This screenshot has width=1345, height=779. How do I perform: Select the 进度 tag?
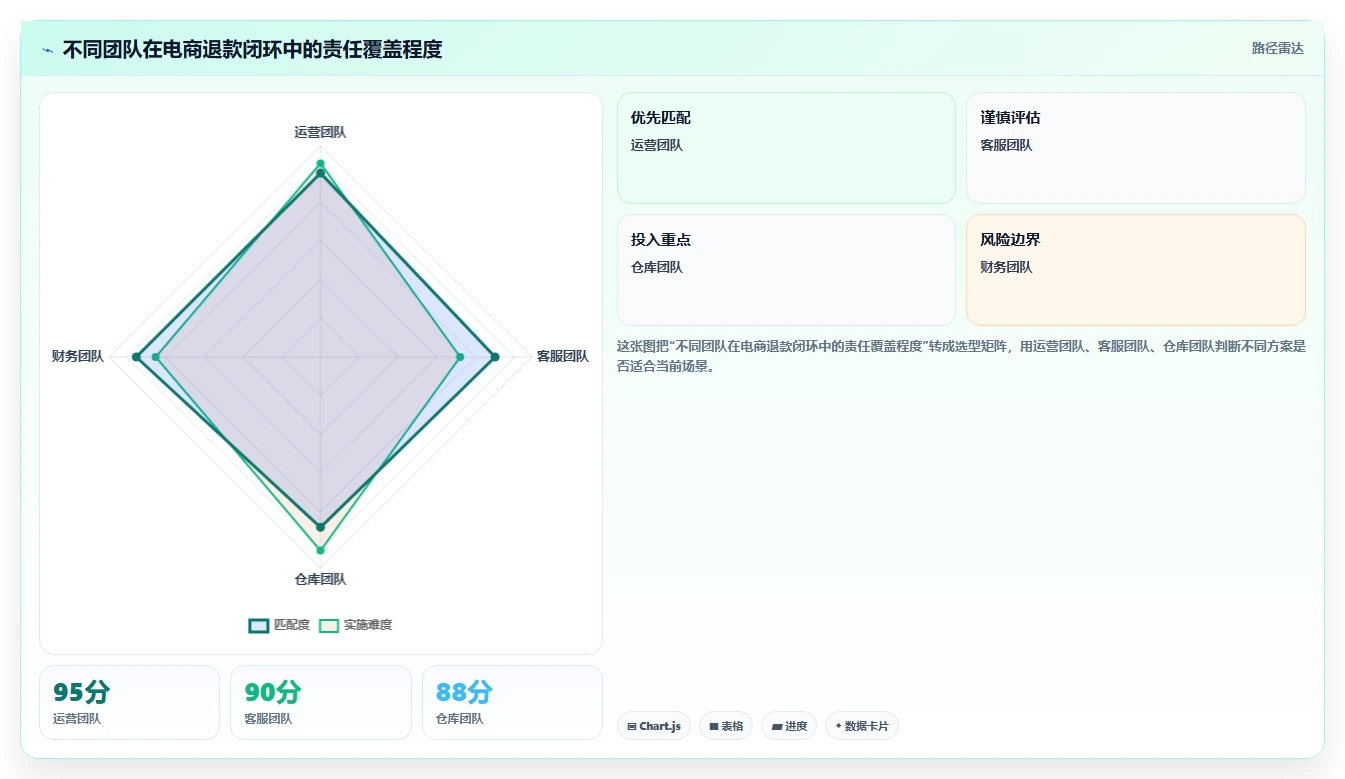[789, 726]
